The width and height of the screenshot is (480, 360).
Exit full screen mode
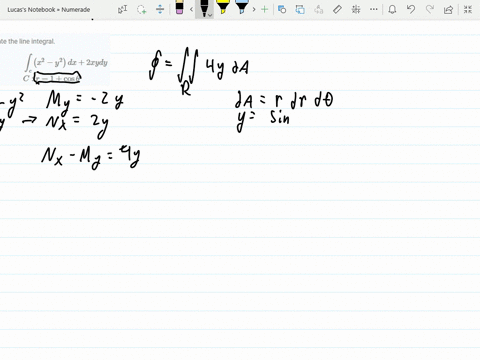point(468,9)
